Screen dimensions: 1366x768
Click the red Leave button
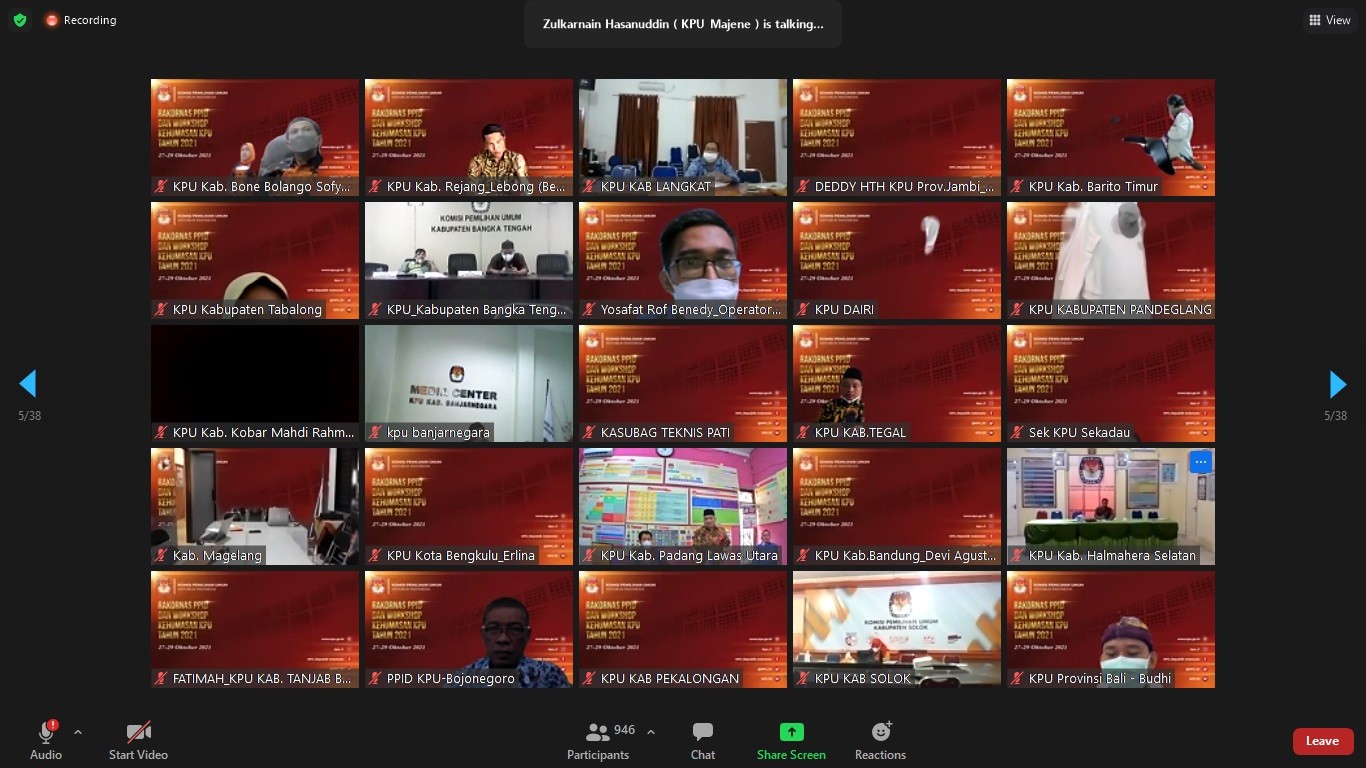click(x=1322, y=741)
